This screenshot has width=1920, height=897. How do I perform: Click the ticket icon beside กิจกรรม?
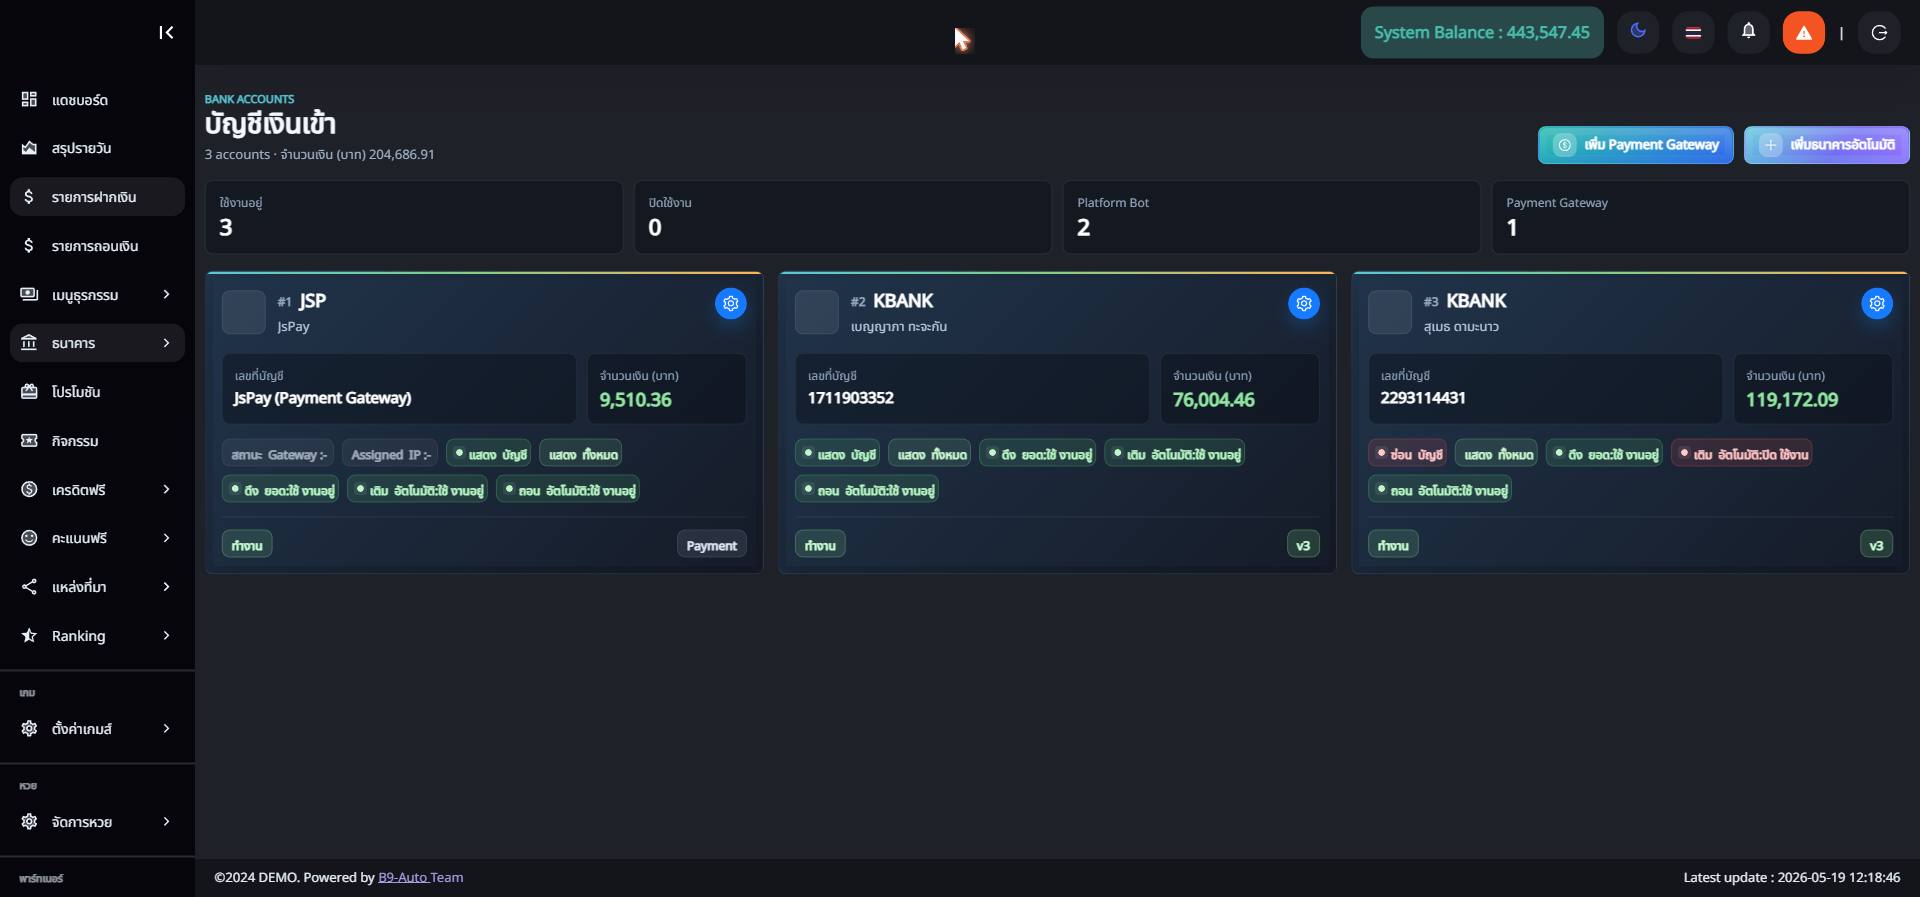point(29,440)
